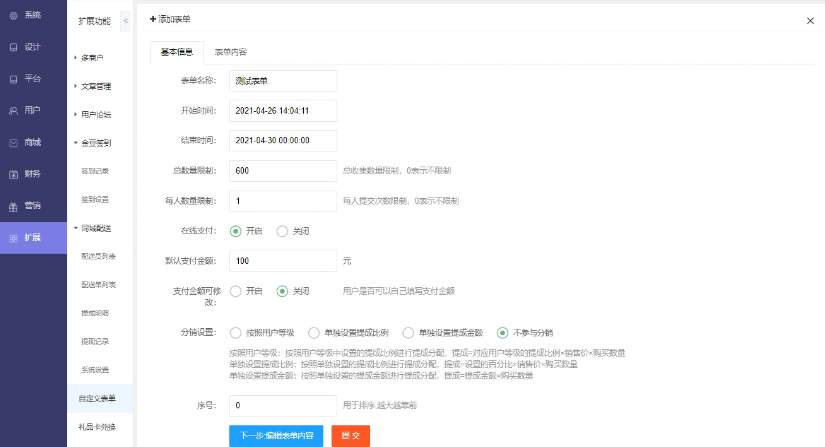Click the 设计 sidebar icon
Screen dimensions: 825x447
13,47
